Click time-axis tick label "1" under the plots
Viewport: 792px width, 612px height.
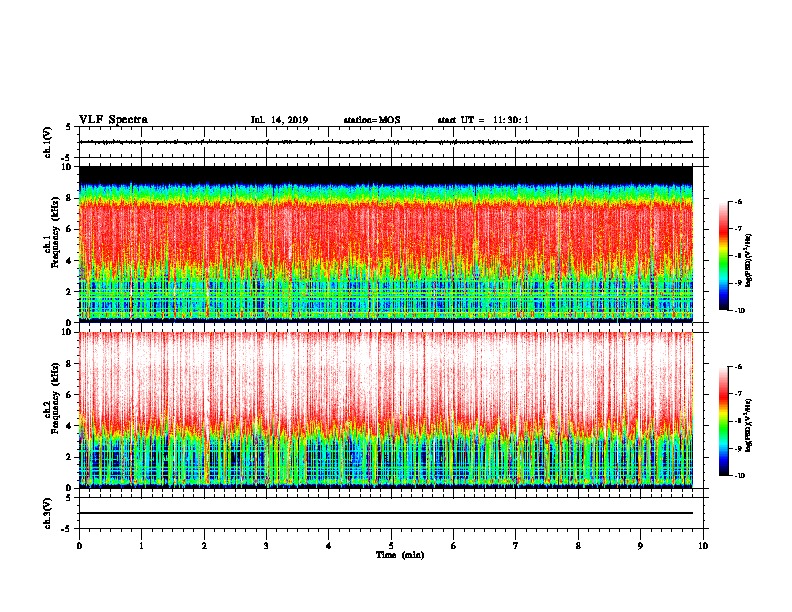[x=142, y=546]
